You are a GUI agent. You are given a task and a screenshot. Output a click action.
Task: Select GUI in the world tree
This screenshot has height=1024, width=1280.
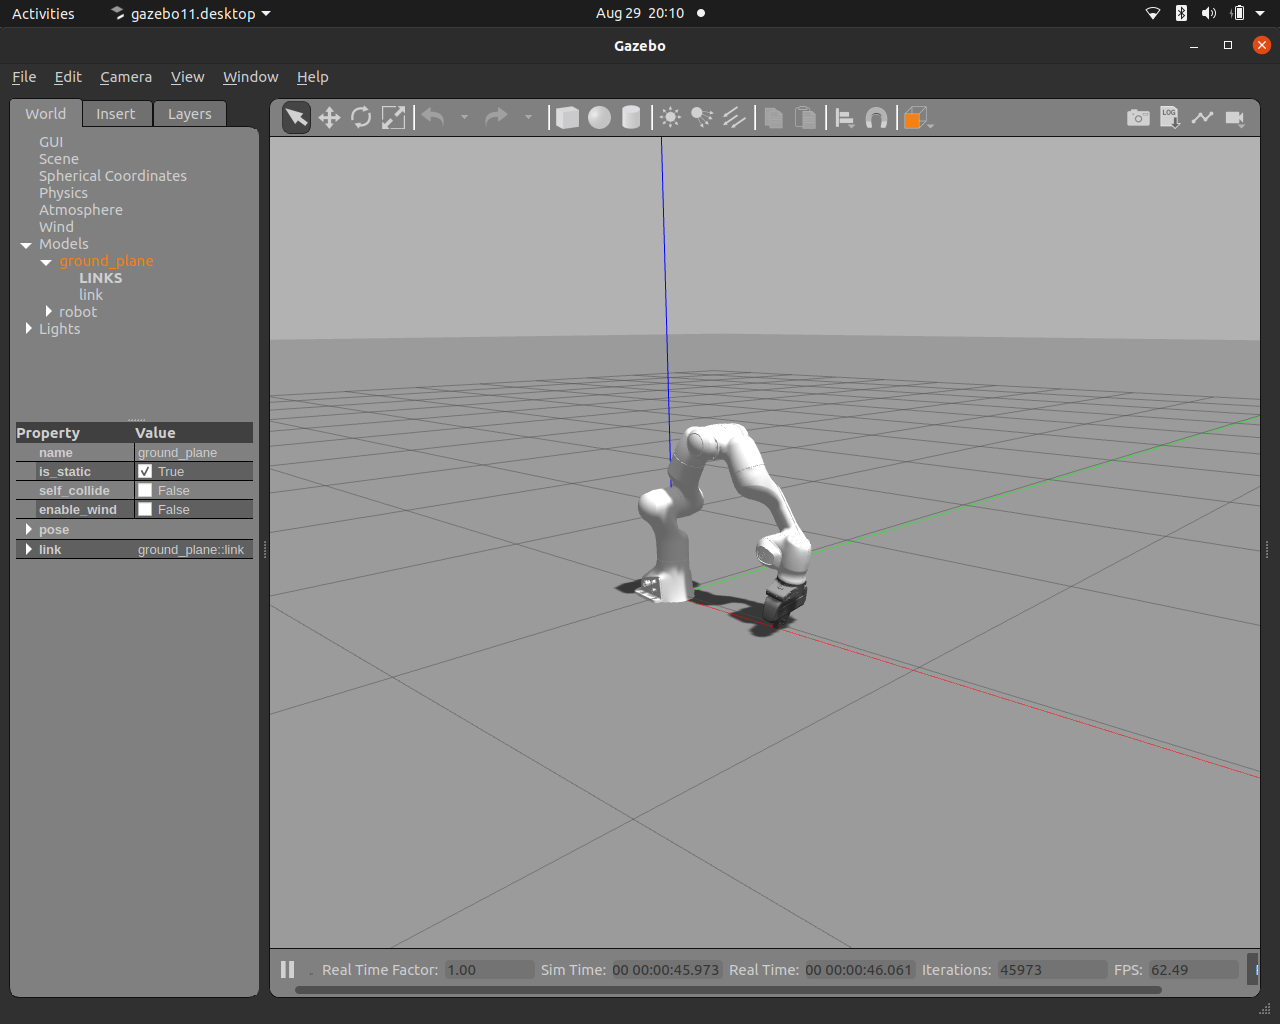[x=51, y=142]
